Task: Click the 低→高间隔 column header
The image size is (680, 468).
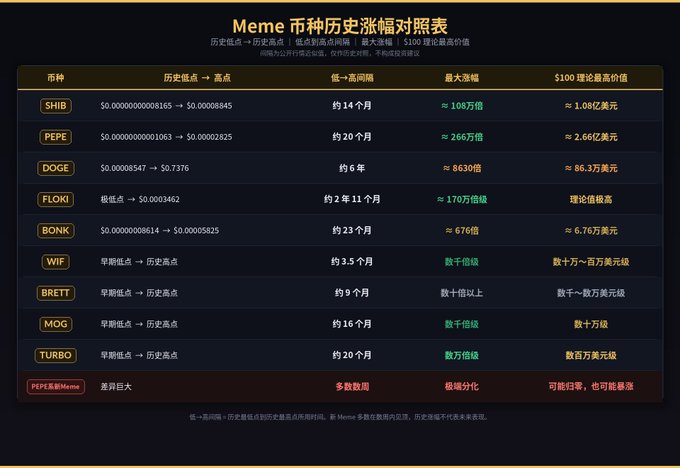Action: click(x=352, y=78)
